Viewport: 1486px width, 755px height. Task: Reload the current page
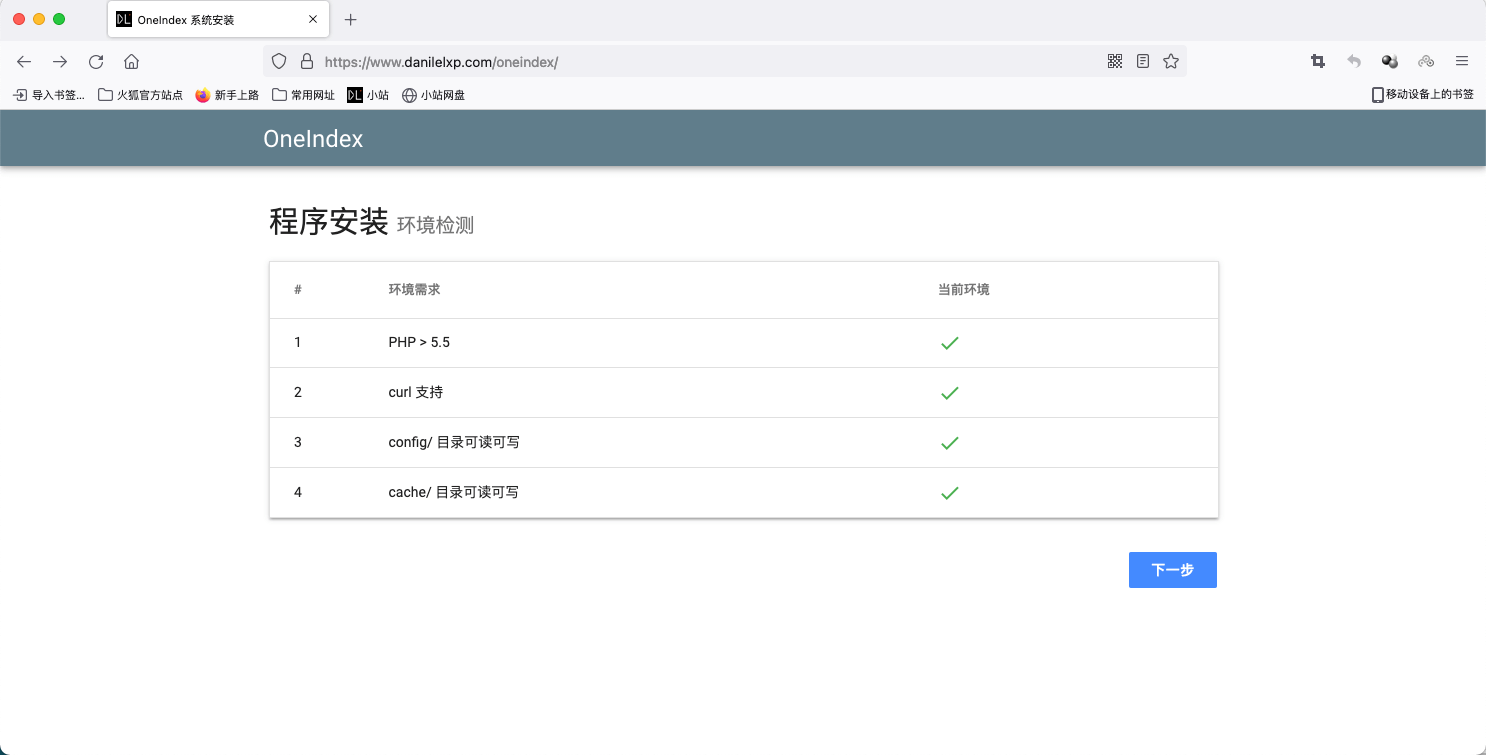click(96, 61)
